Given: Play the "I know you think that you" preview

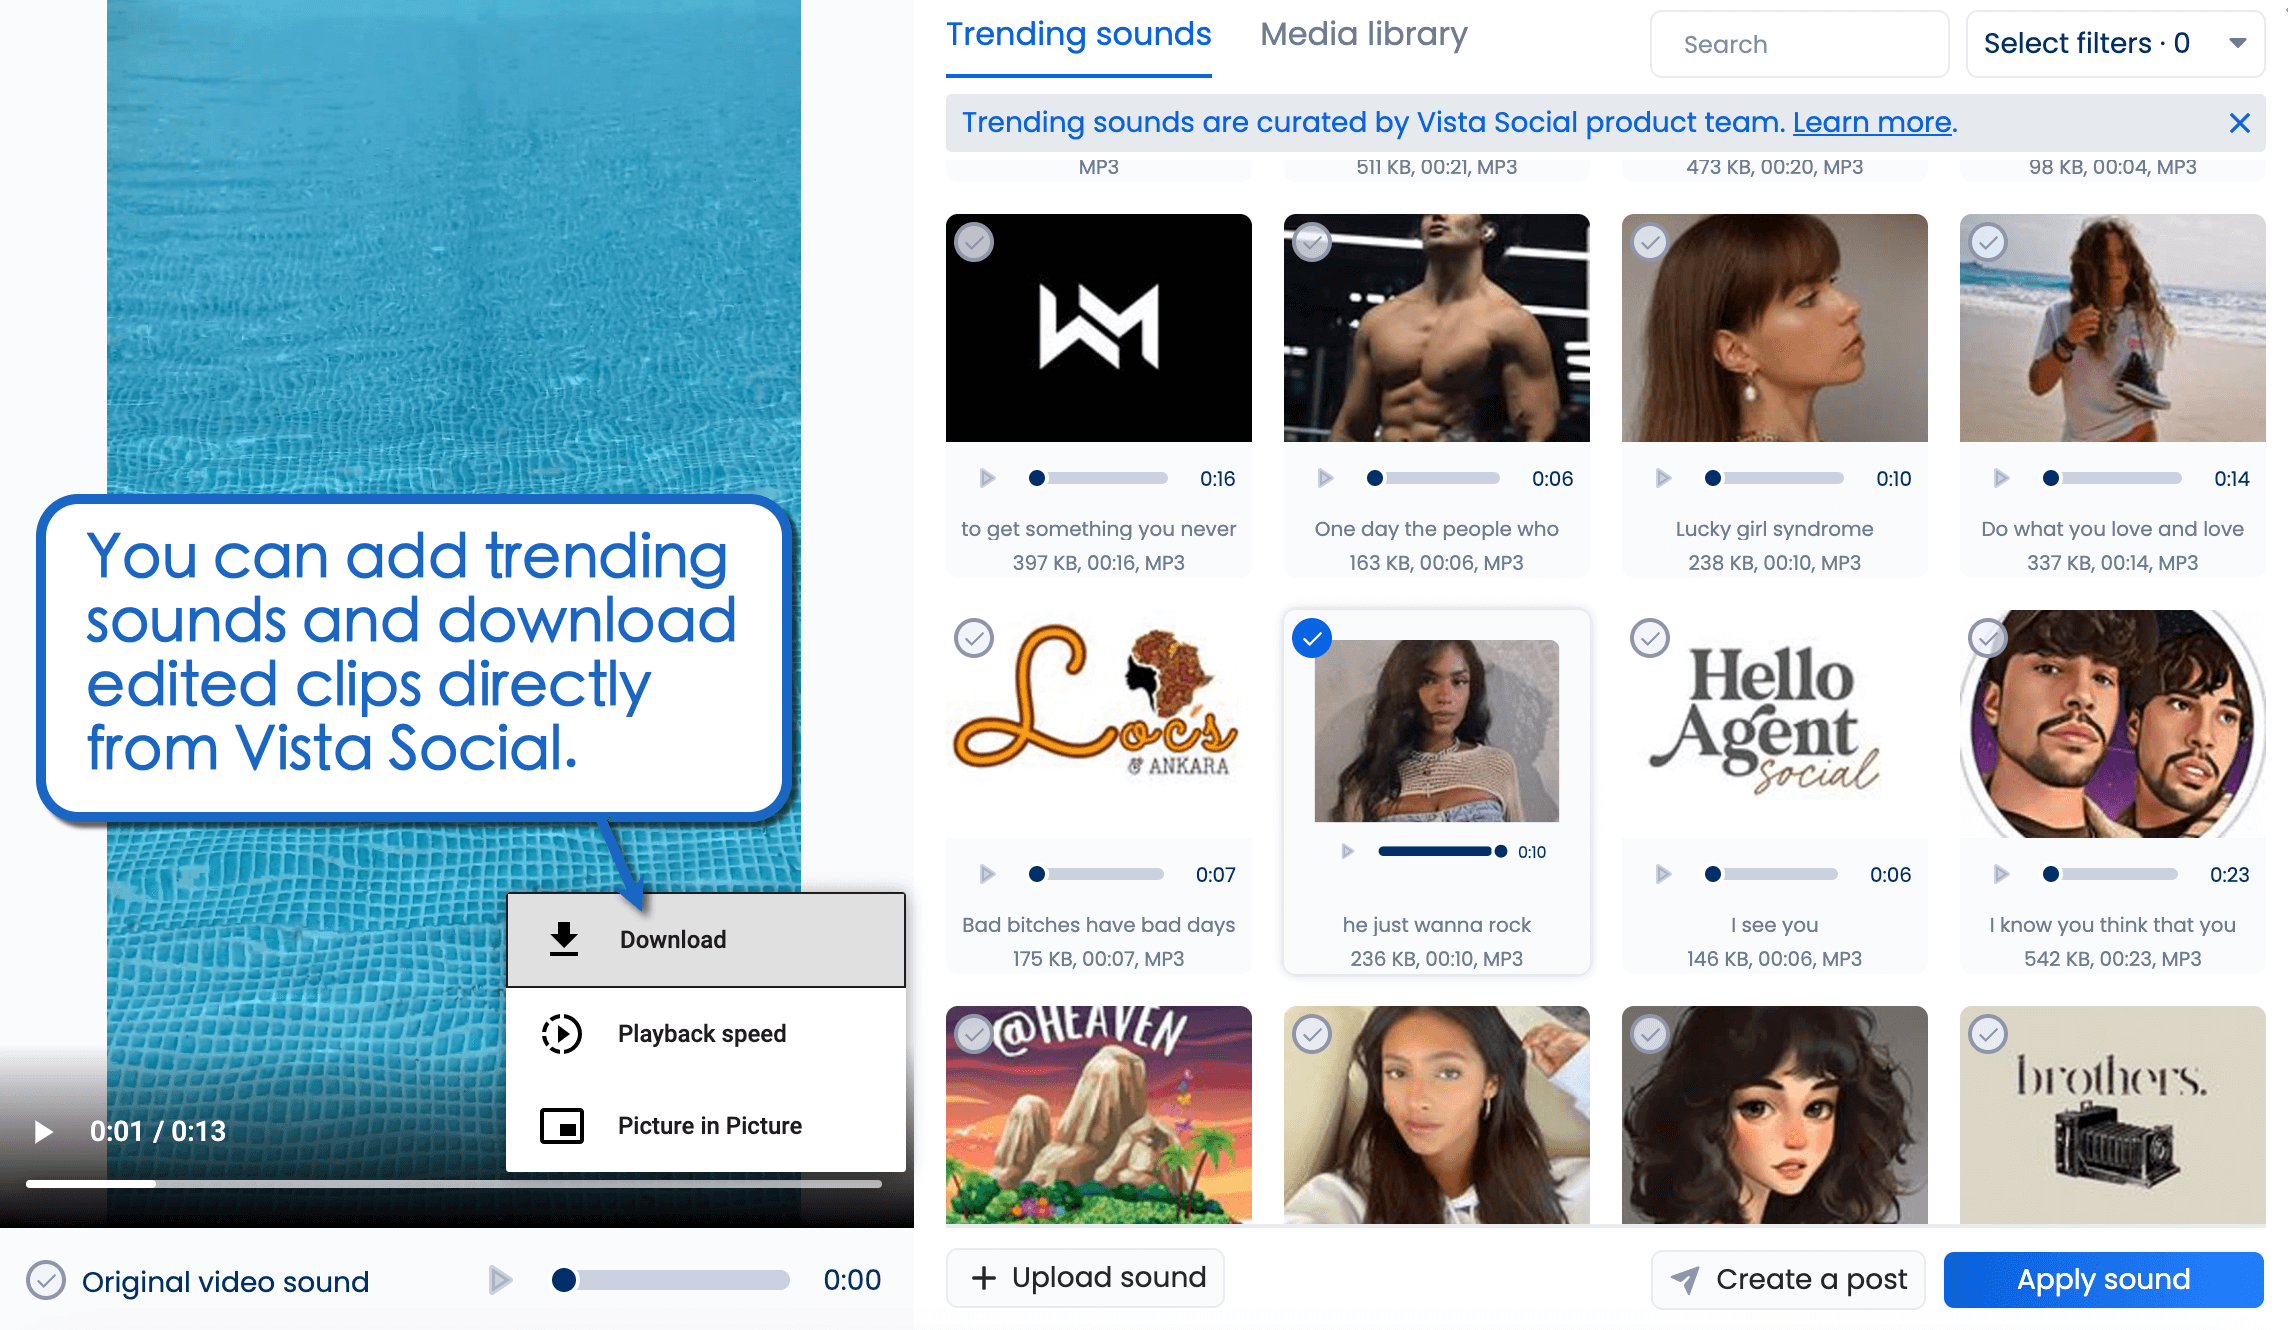Looking at the screenshot, I should pyautogui.click(x=2000, y=873).
